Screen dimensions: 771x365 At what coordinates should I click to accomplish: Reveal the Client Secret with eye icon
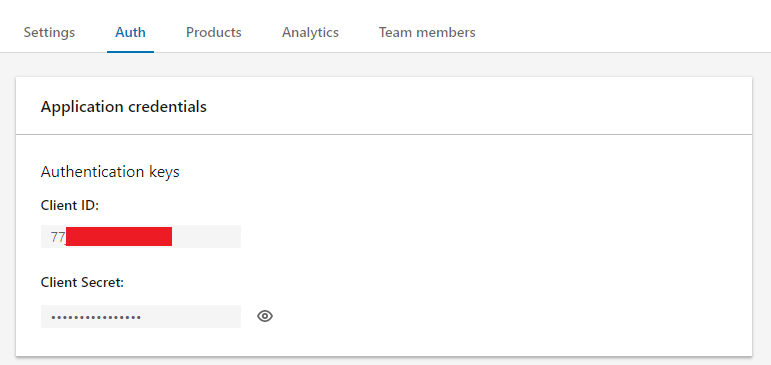pyautogui.click(x=265, y=316)
